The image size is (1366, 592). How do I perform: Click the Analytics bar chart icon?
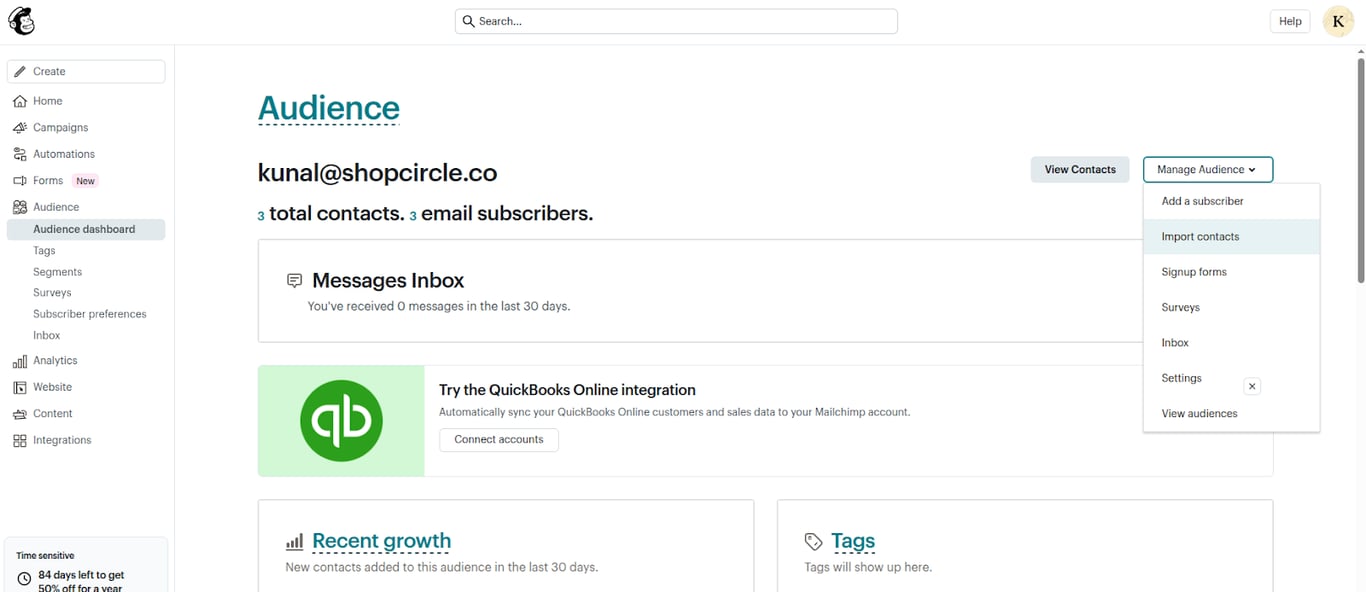click(x=20, y=361)
